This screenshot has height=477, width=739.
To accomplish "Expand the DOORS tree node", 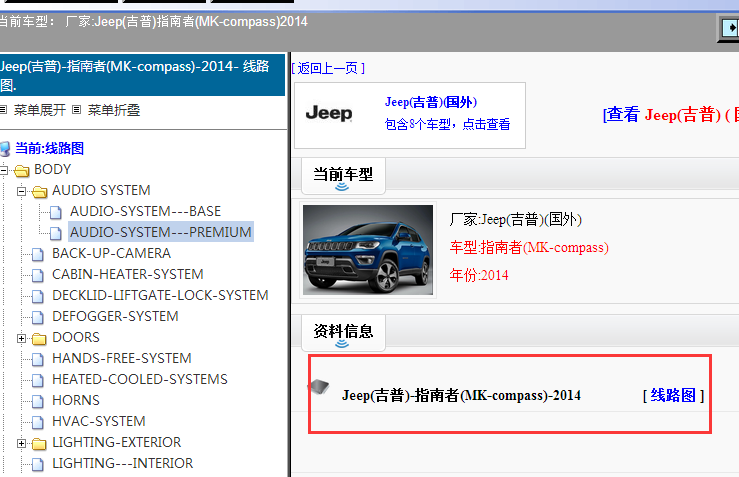I will point(21,338).
